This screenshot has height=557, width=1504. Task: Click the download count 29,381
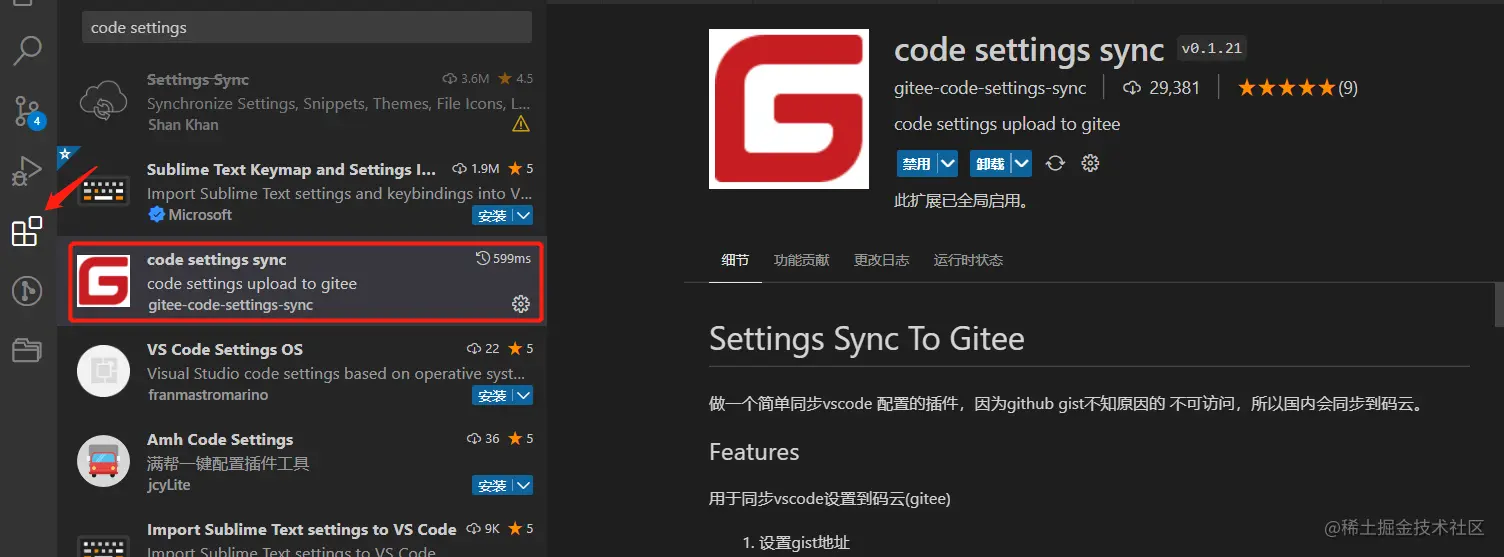pyautogui.click(x=1162, y=88)
